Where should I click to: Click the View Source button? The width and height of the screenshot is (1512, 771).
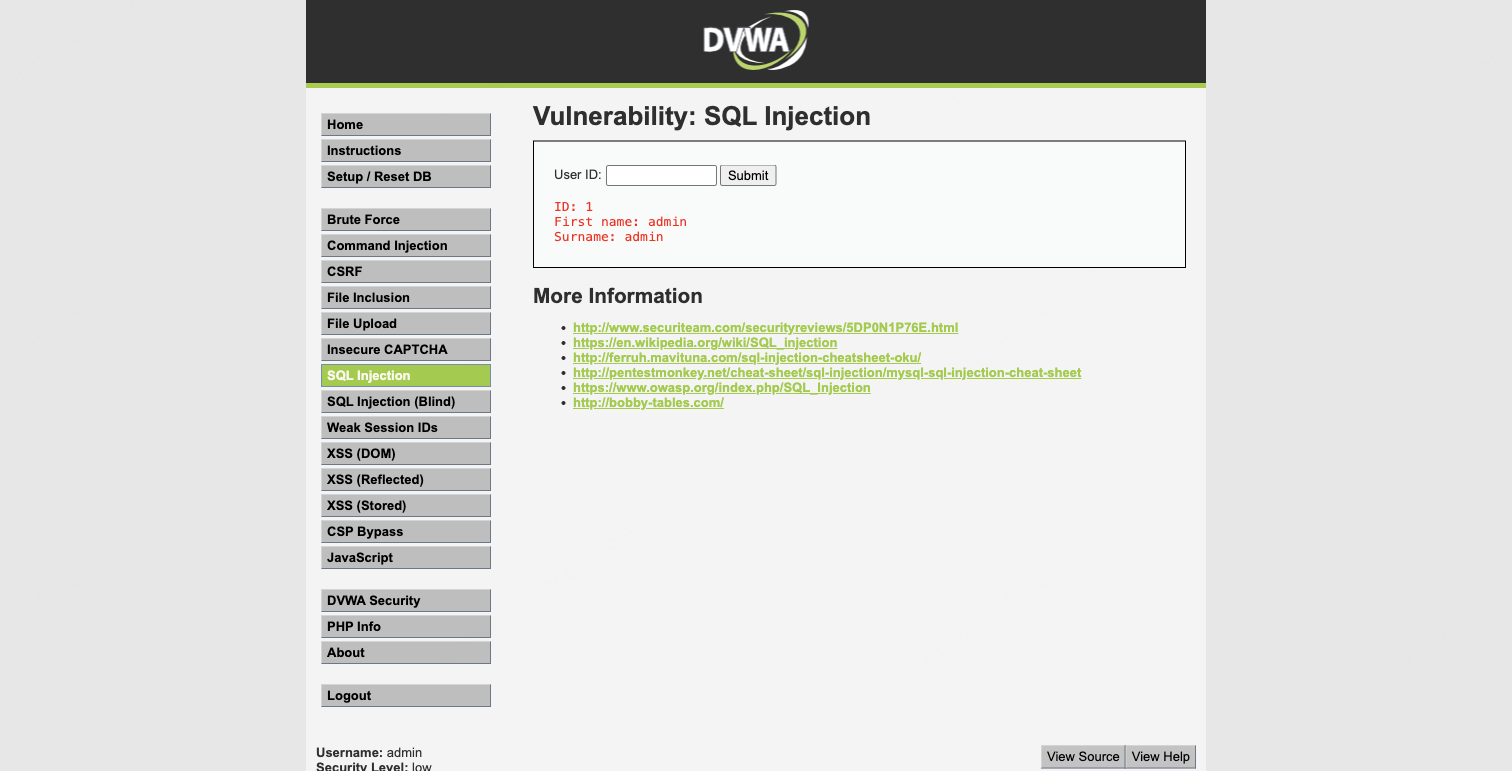tap(1083, 756)
